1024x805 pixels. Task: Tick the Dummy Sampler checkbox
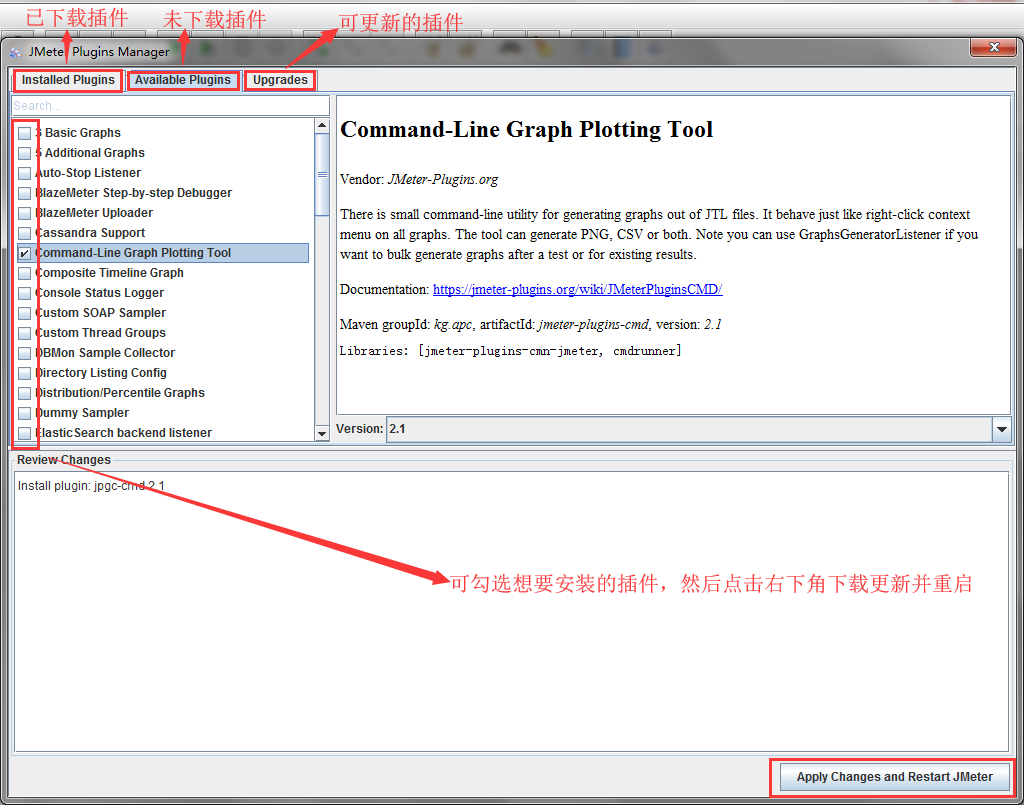coord(25,413)
